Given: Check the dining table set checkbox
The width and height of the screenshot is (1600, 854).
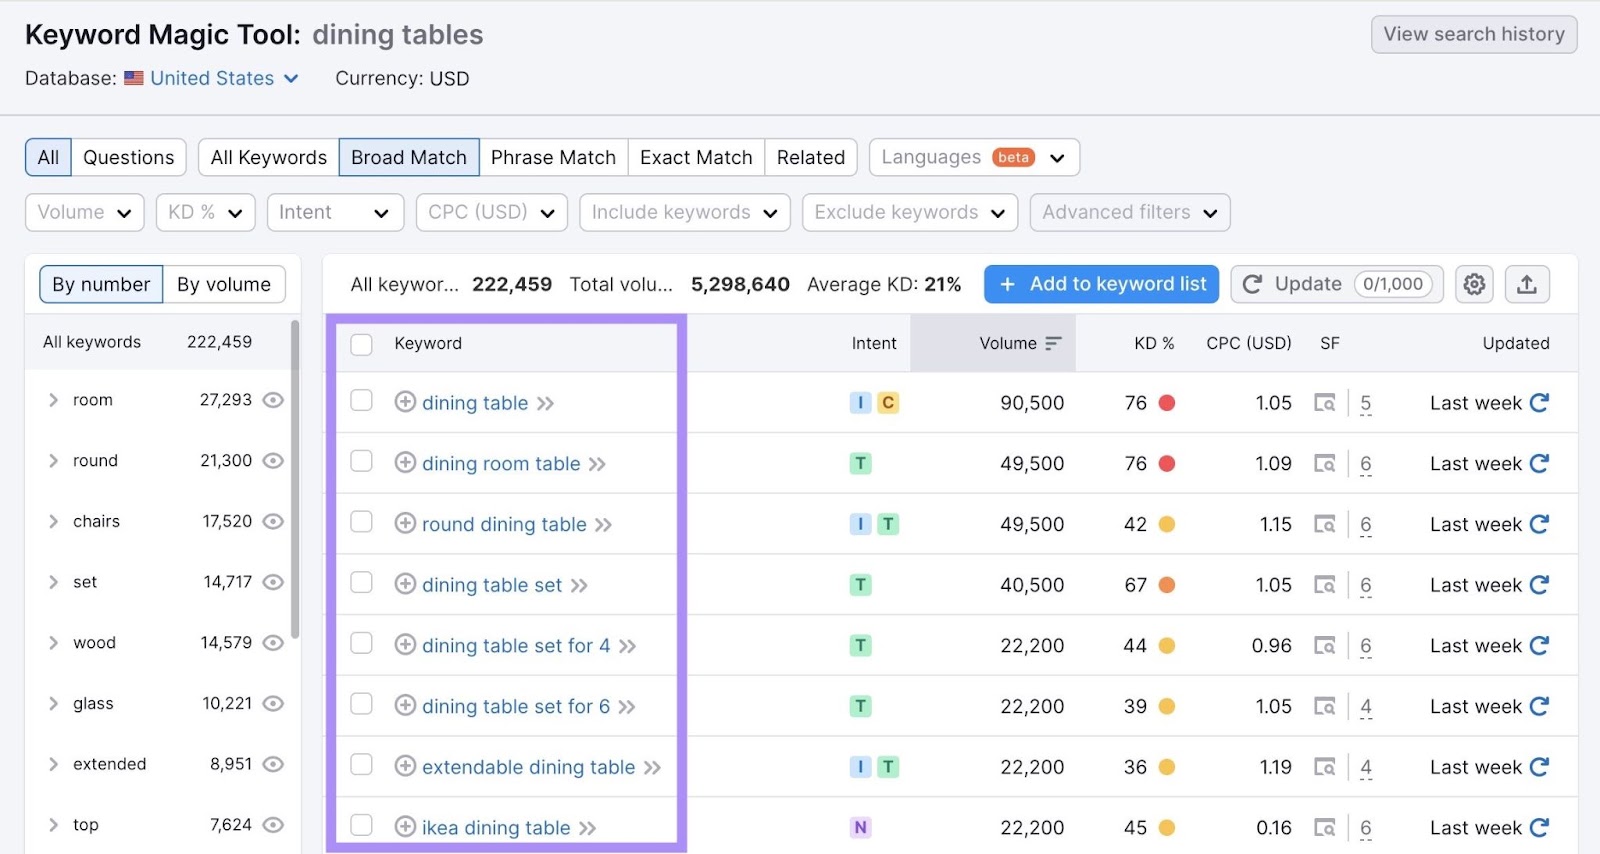Looking at the screenshot, I should coord(362,583).
